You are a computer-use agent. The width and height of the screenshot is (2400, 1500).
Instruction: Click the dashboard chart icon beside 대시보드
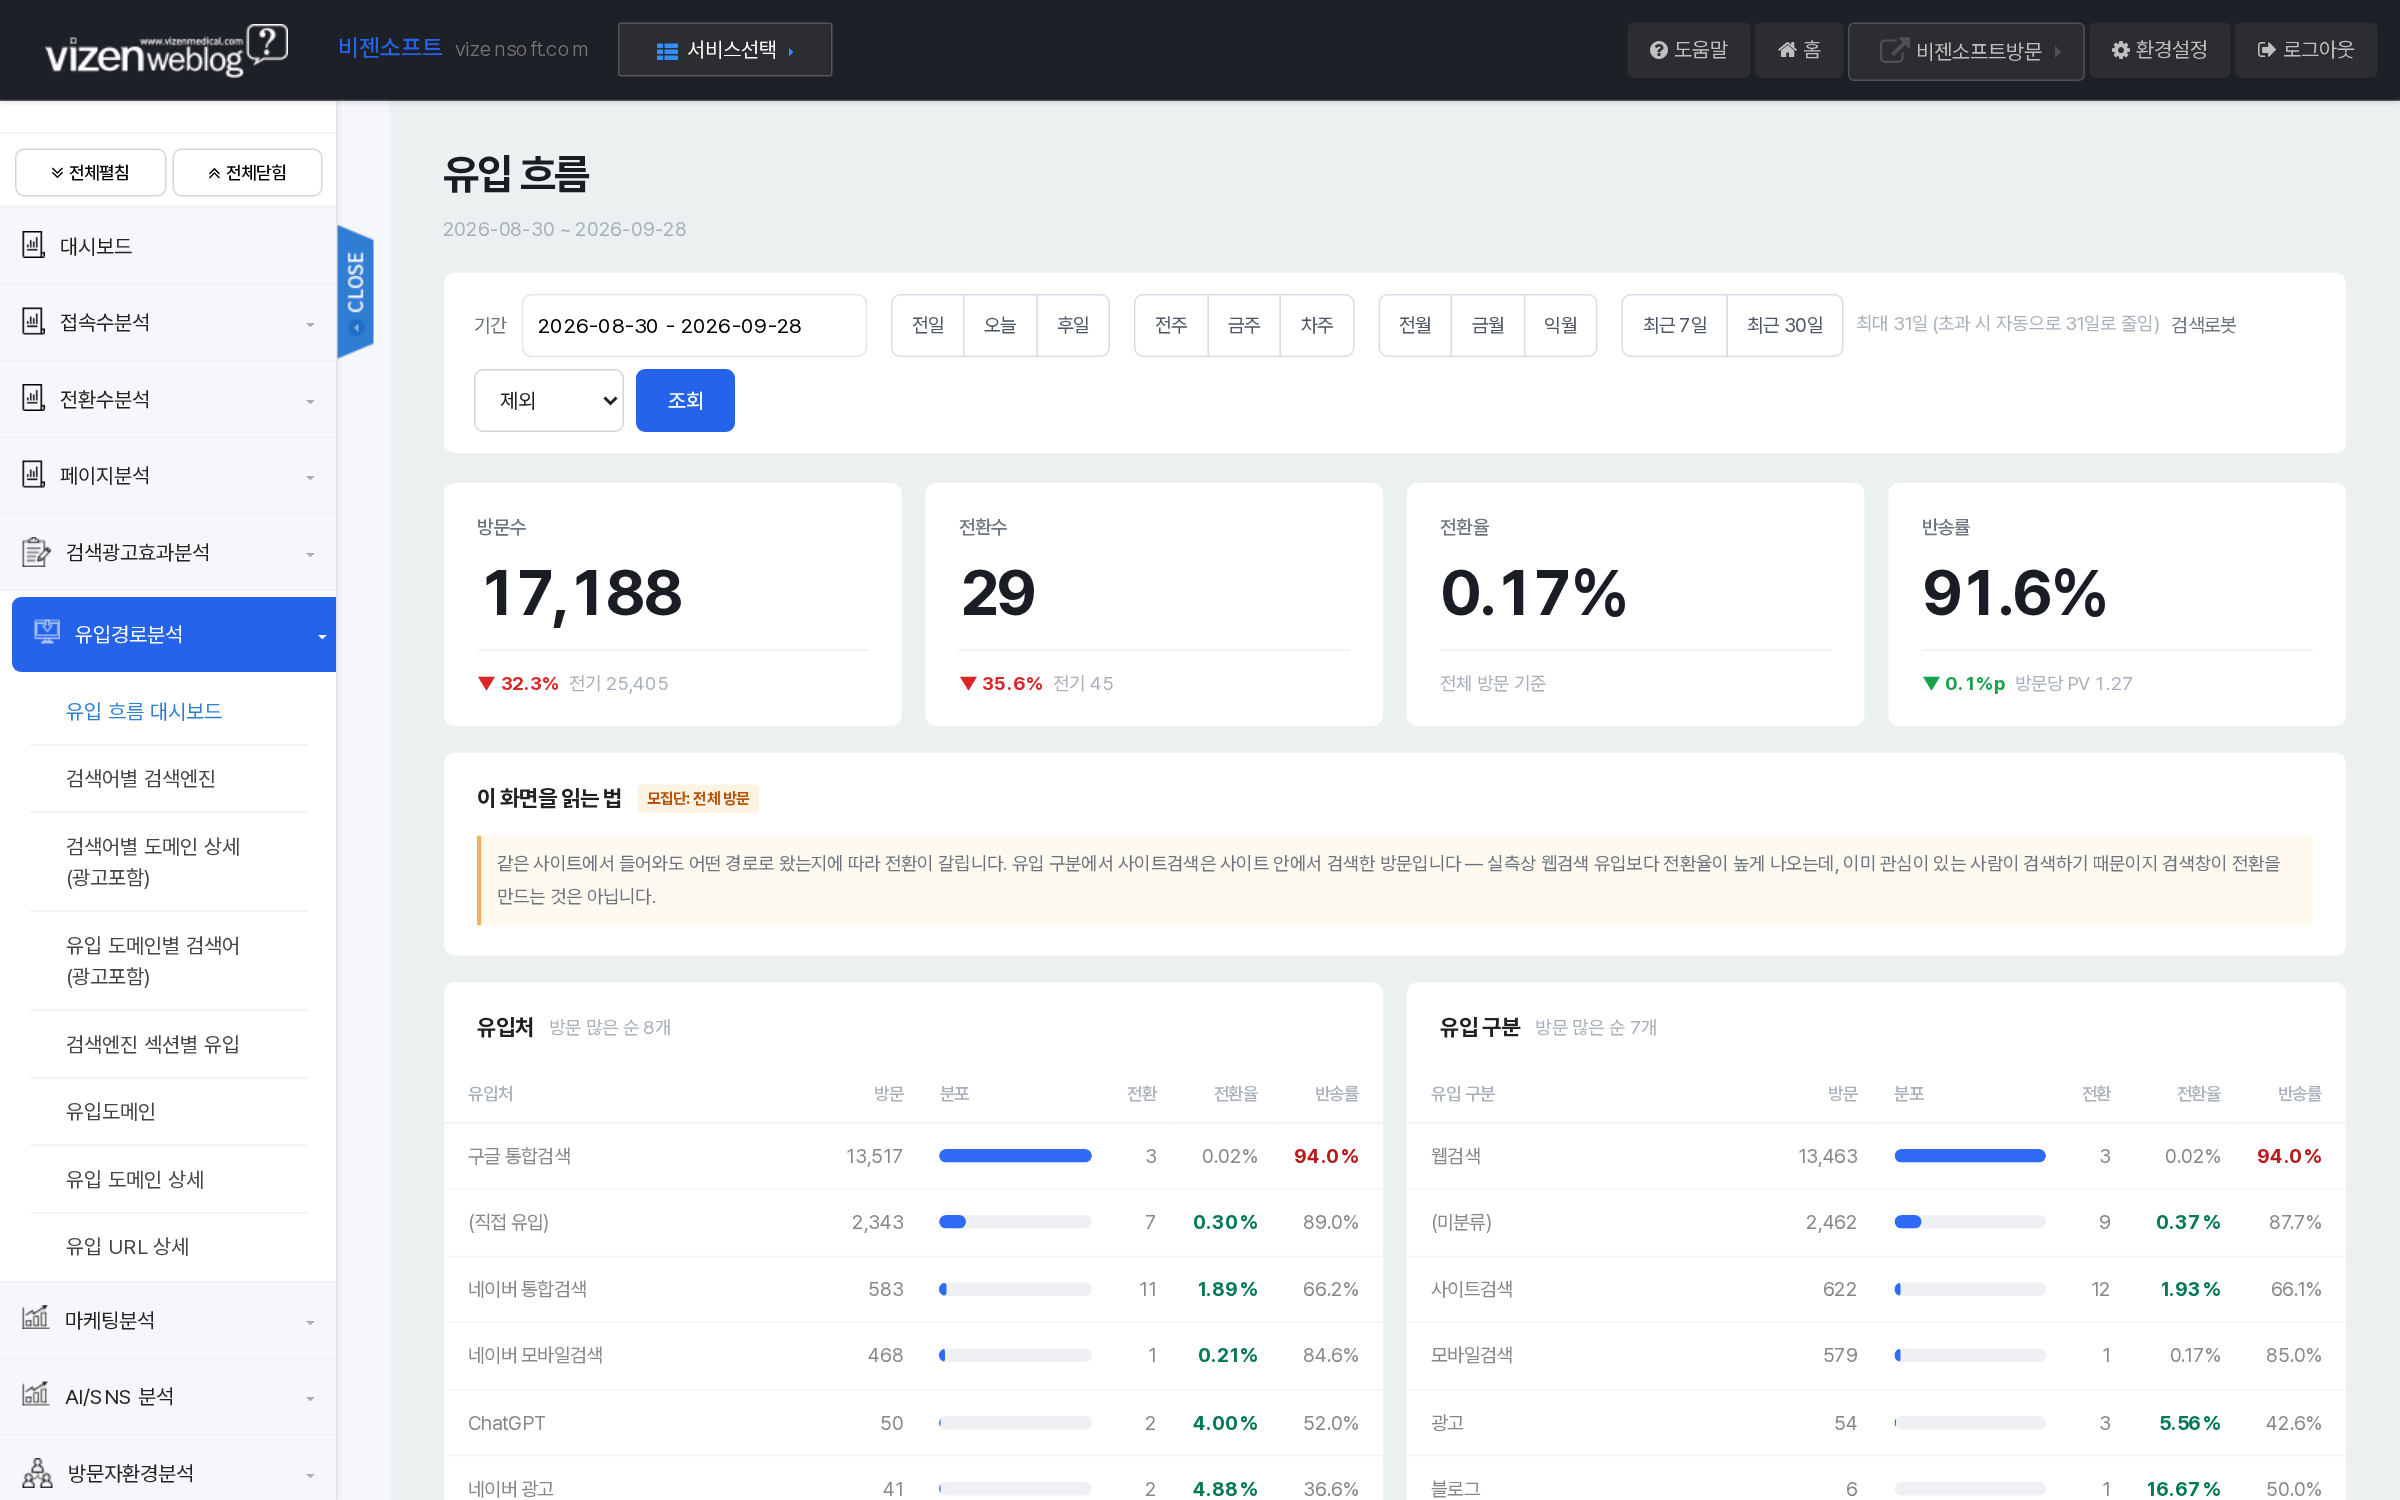pyautogui.click(x=34, y=245)
